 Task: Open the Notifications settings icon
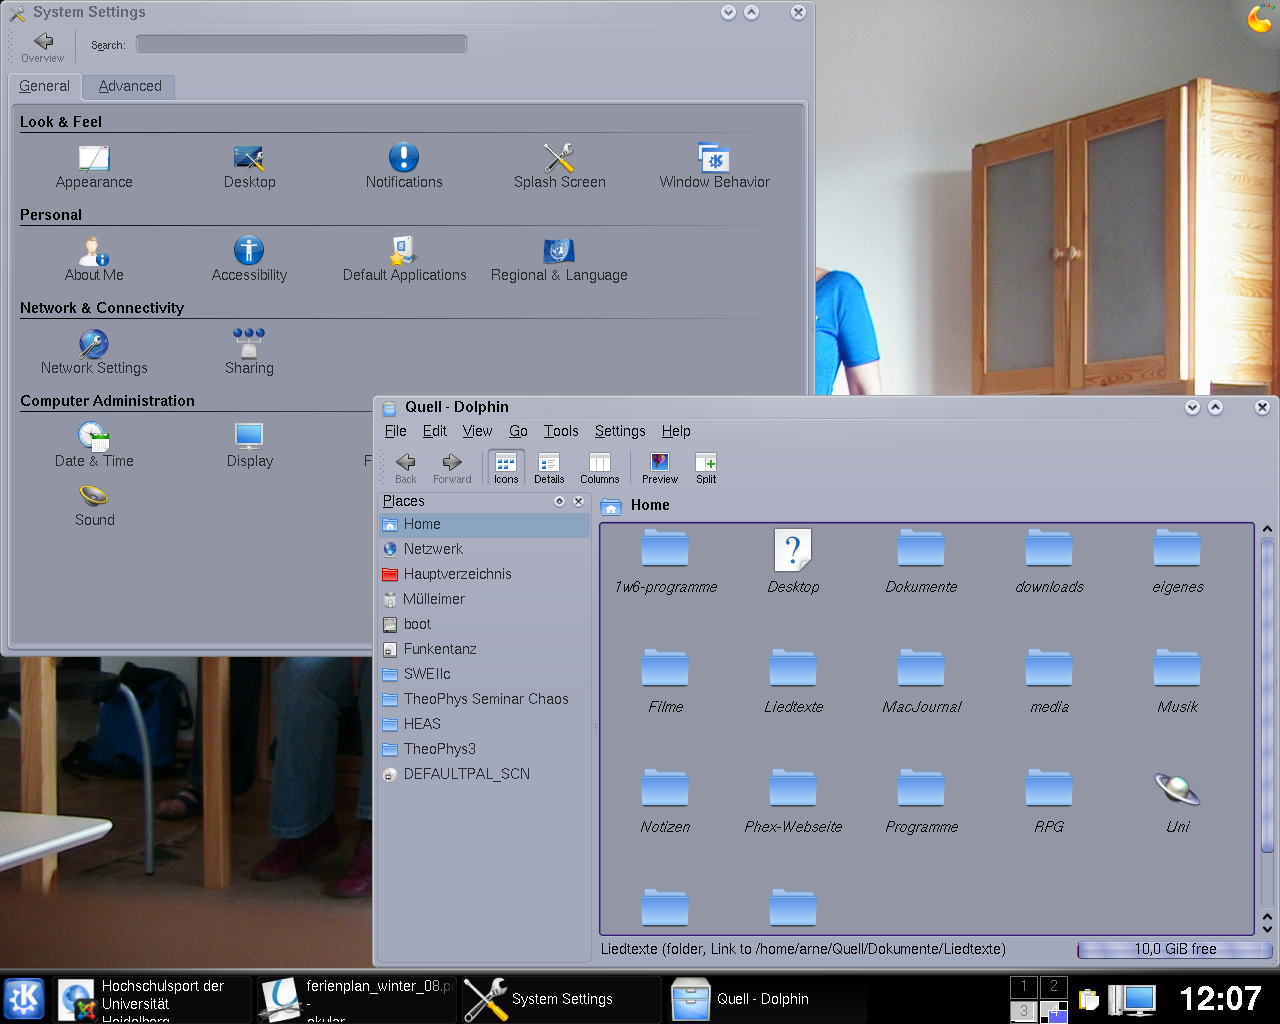click(x=404, y=166)
